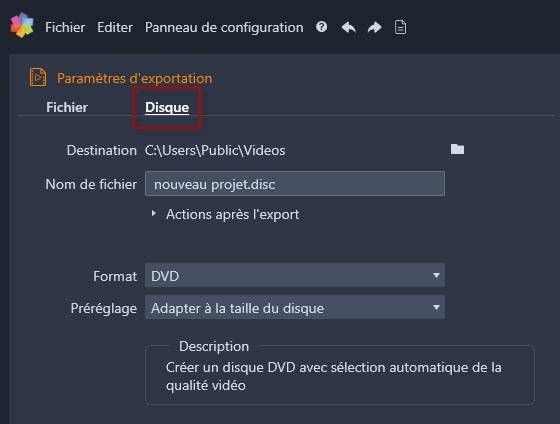This screenshot has height=424, width=560.
Task: Click the Description text box
Action: [x=340, y=375]
